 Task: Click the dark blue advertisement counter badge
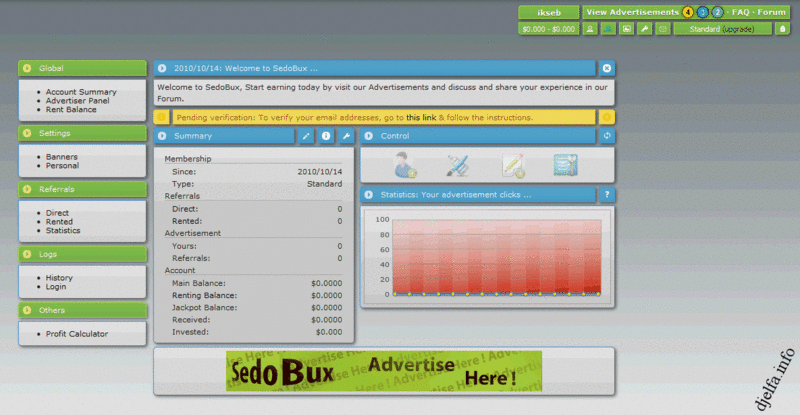pos(703,12)
